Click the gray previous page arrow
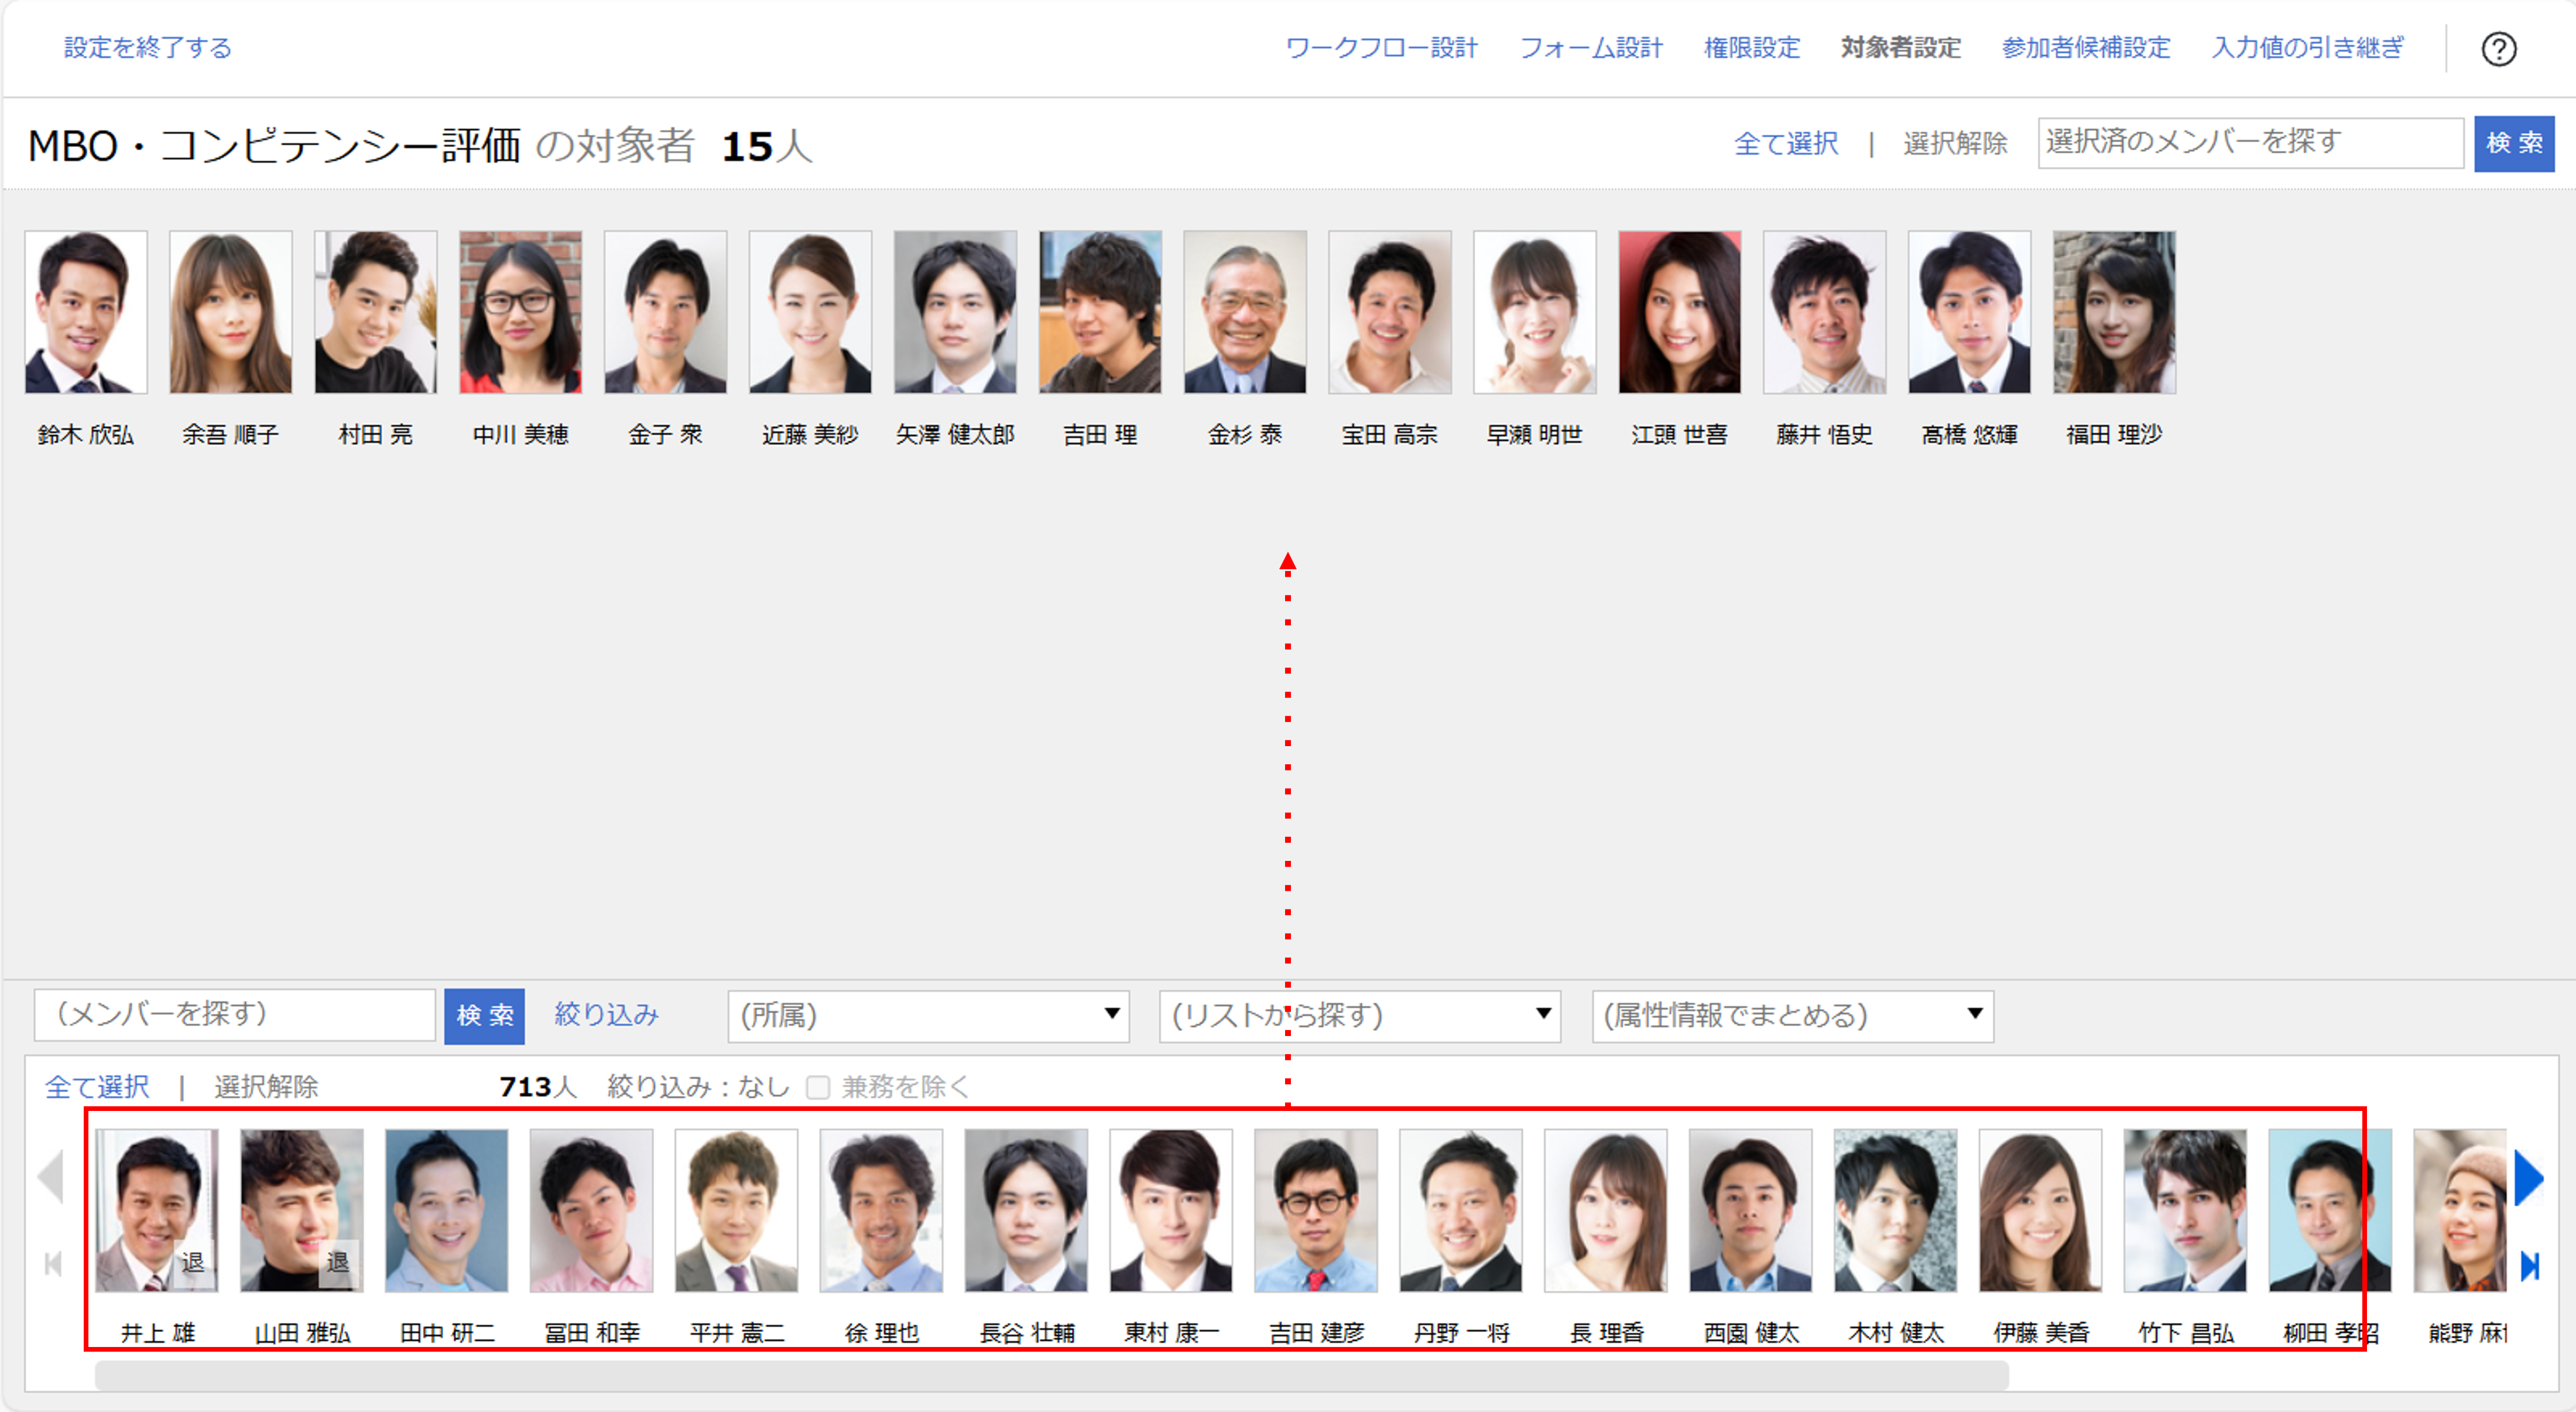The height and width of the screenshot is (1412, 2576). (x=51, y=1177)
